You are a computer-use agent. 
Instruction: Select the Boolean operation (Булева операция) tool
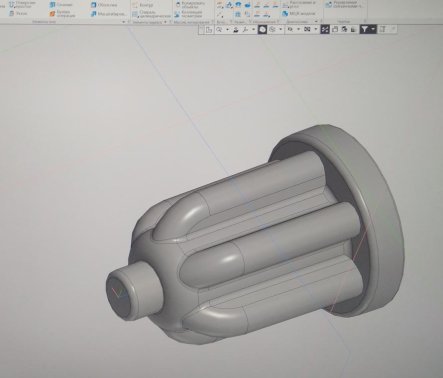click(x=62, y=14)
